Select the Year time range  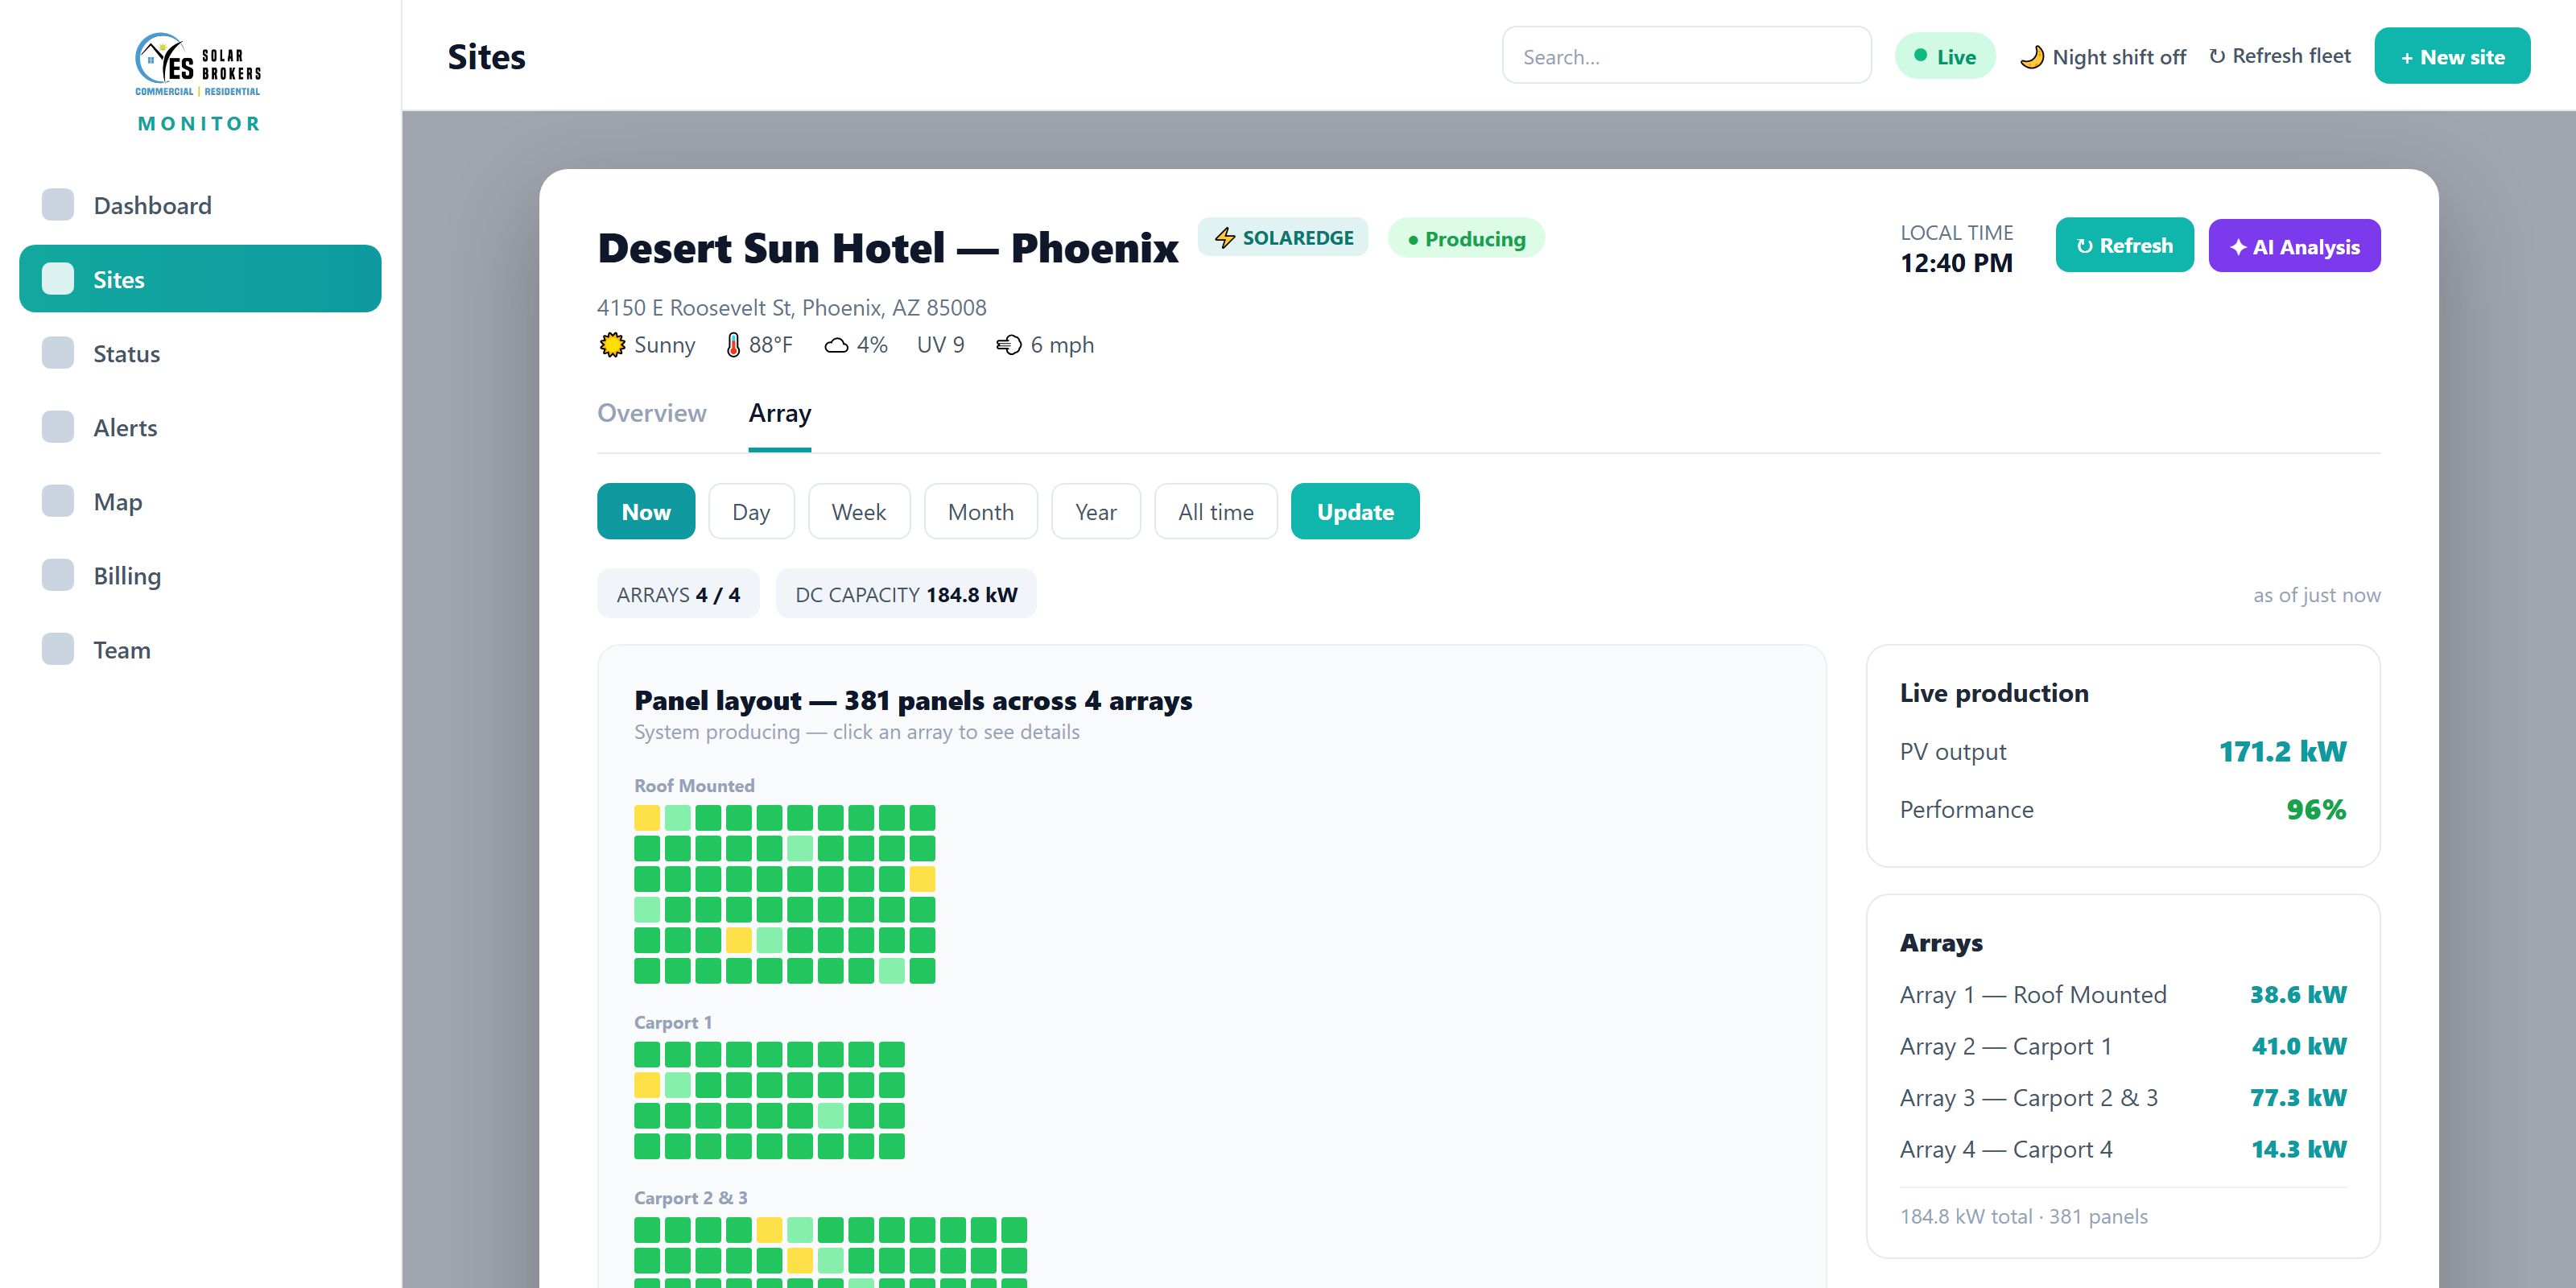point(1095,511)
